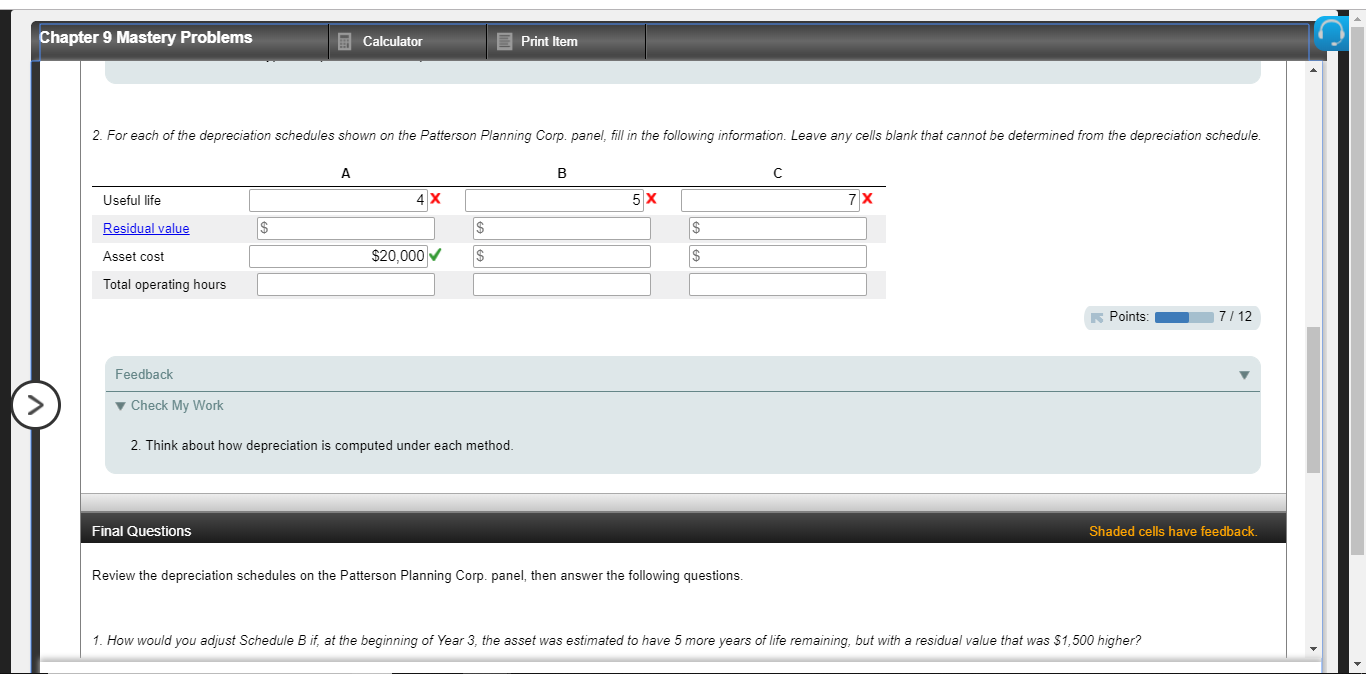Click the Points progress bar

[1184, 317]
